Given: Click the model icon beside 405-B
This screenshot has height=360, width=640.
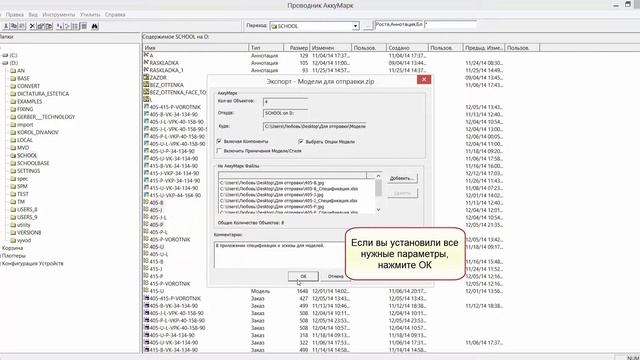Looking at the screenshot, I should point(146,202).
